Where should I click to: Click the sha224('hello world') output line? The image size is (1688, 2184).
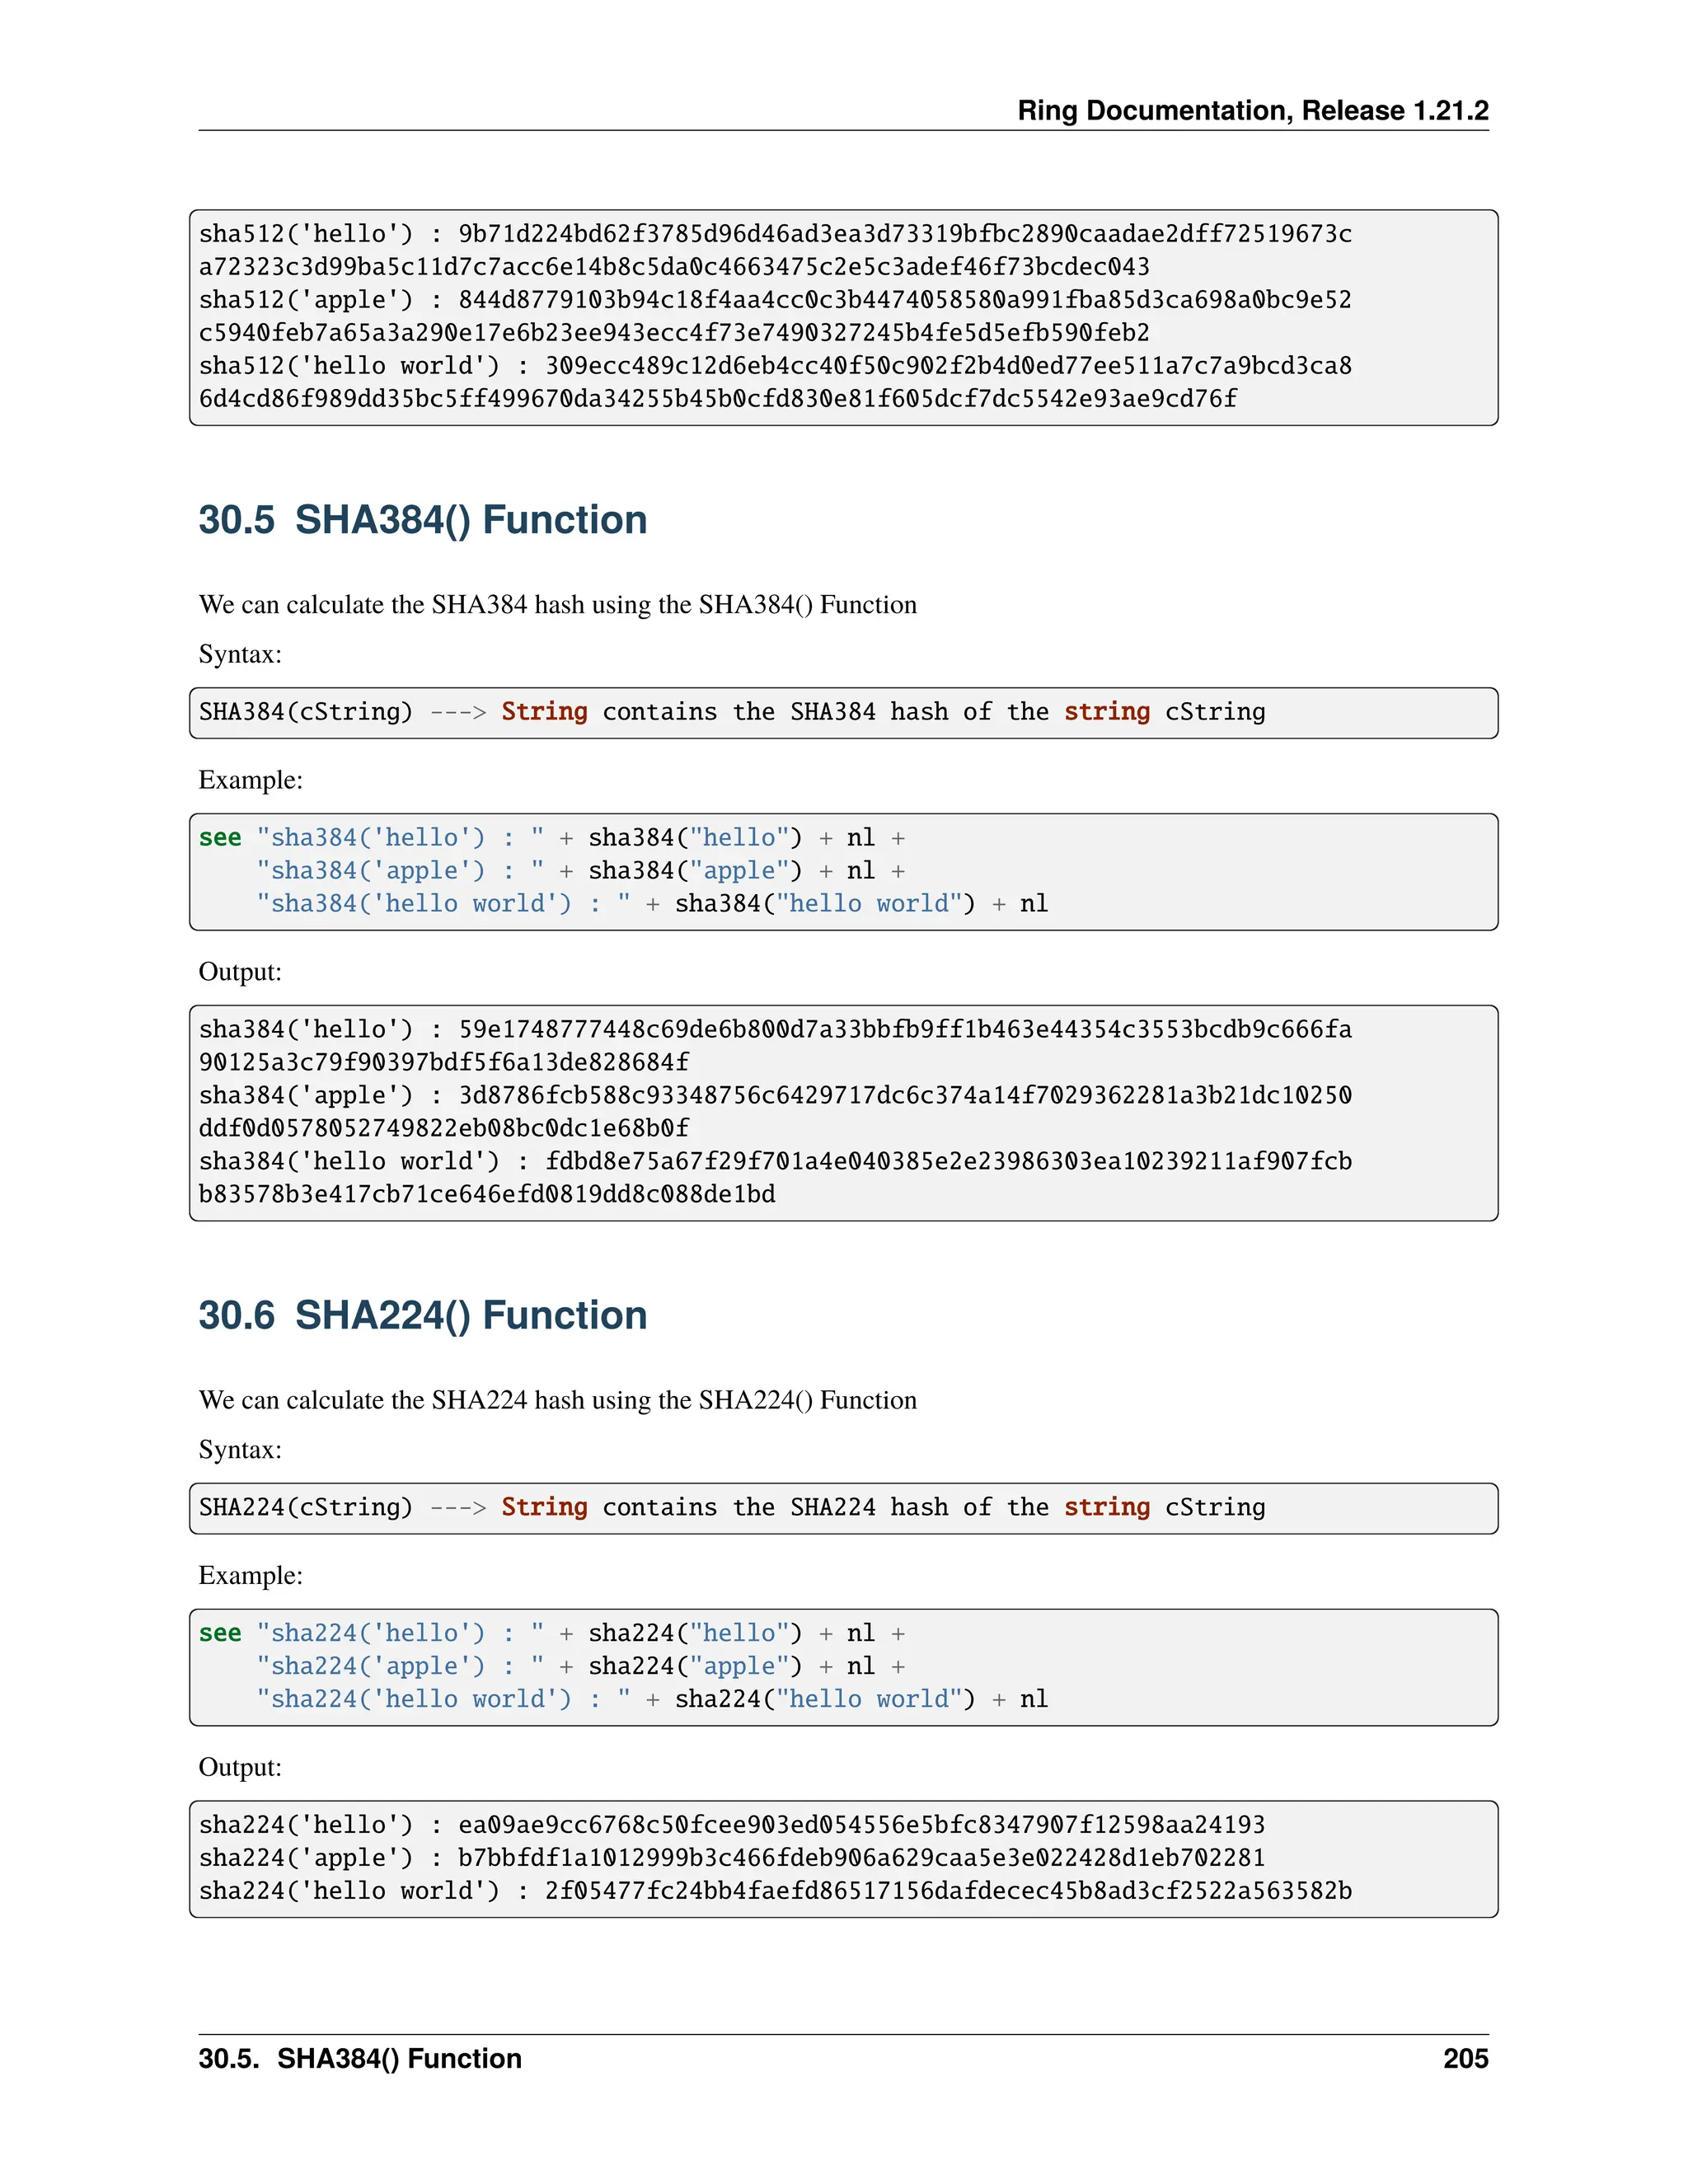pyautogui.click(x=774, y=1890)
